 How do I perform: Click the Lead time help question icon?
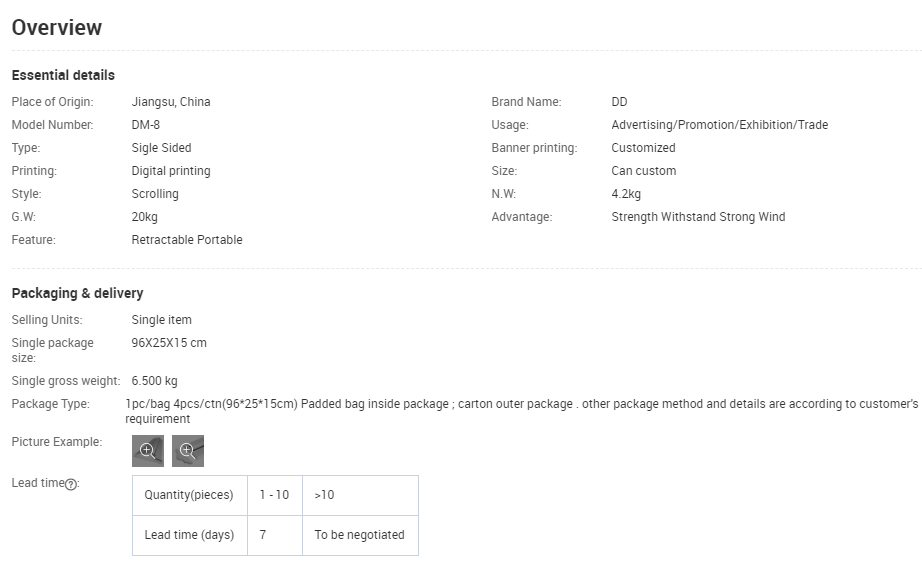pyautogui.click(x=71, y=484)
